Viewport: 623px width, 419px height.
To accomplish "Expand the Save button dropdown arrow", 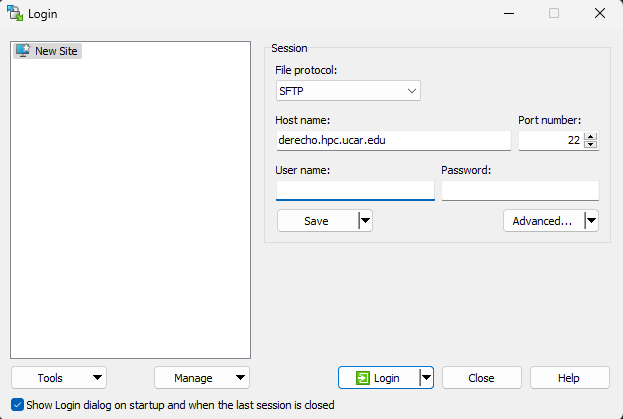I will click(x=365, y=221).
